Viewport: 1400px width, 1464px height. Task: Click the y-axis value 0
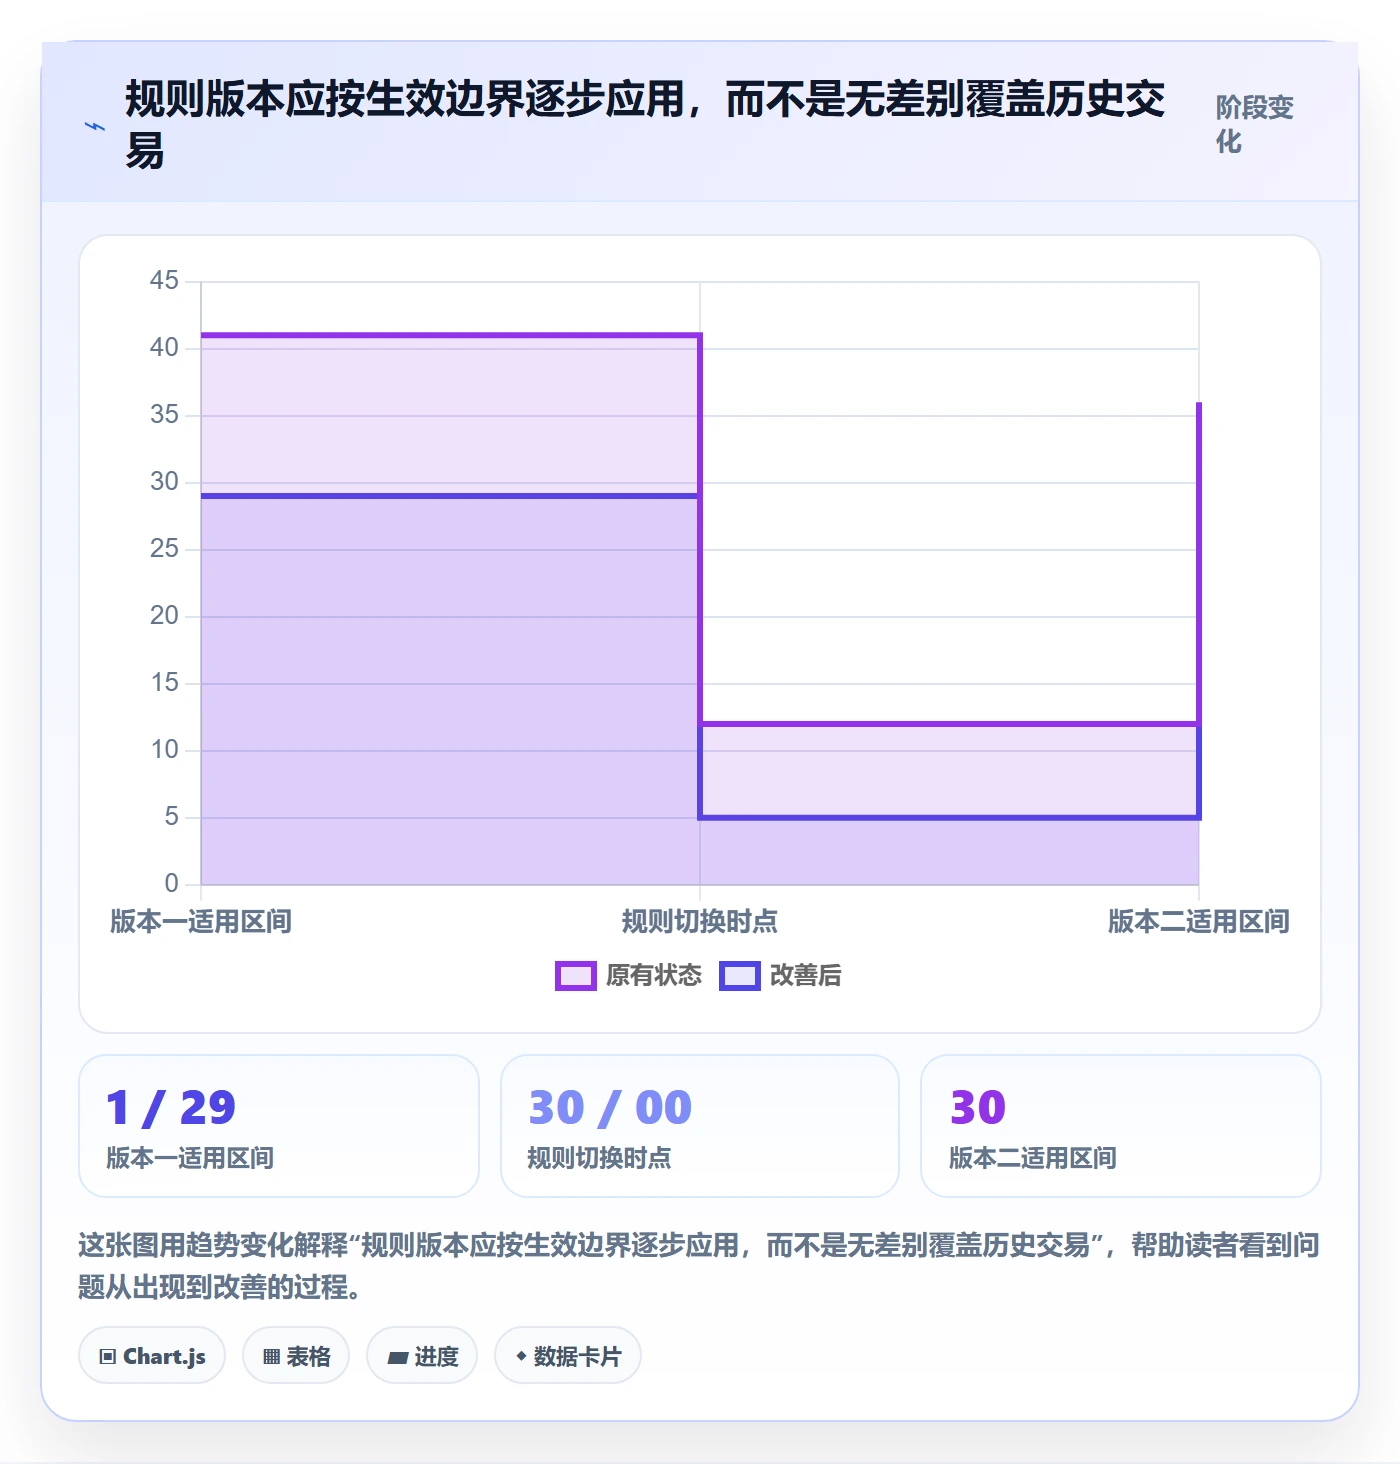pos(172,884)
